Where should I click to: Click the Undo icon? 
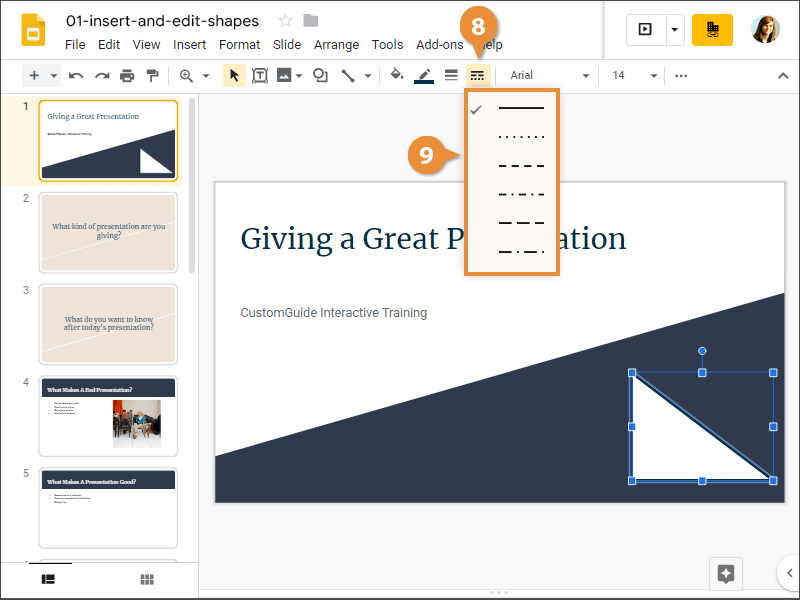coord(76,76)
